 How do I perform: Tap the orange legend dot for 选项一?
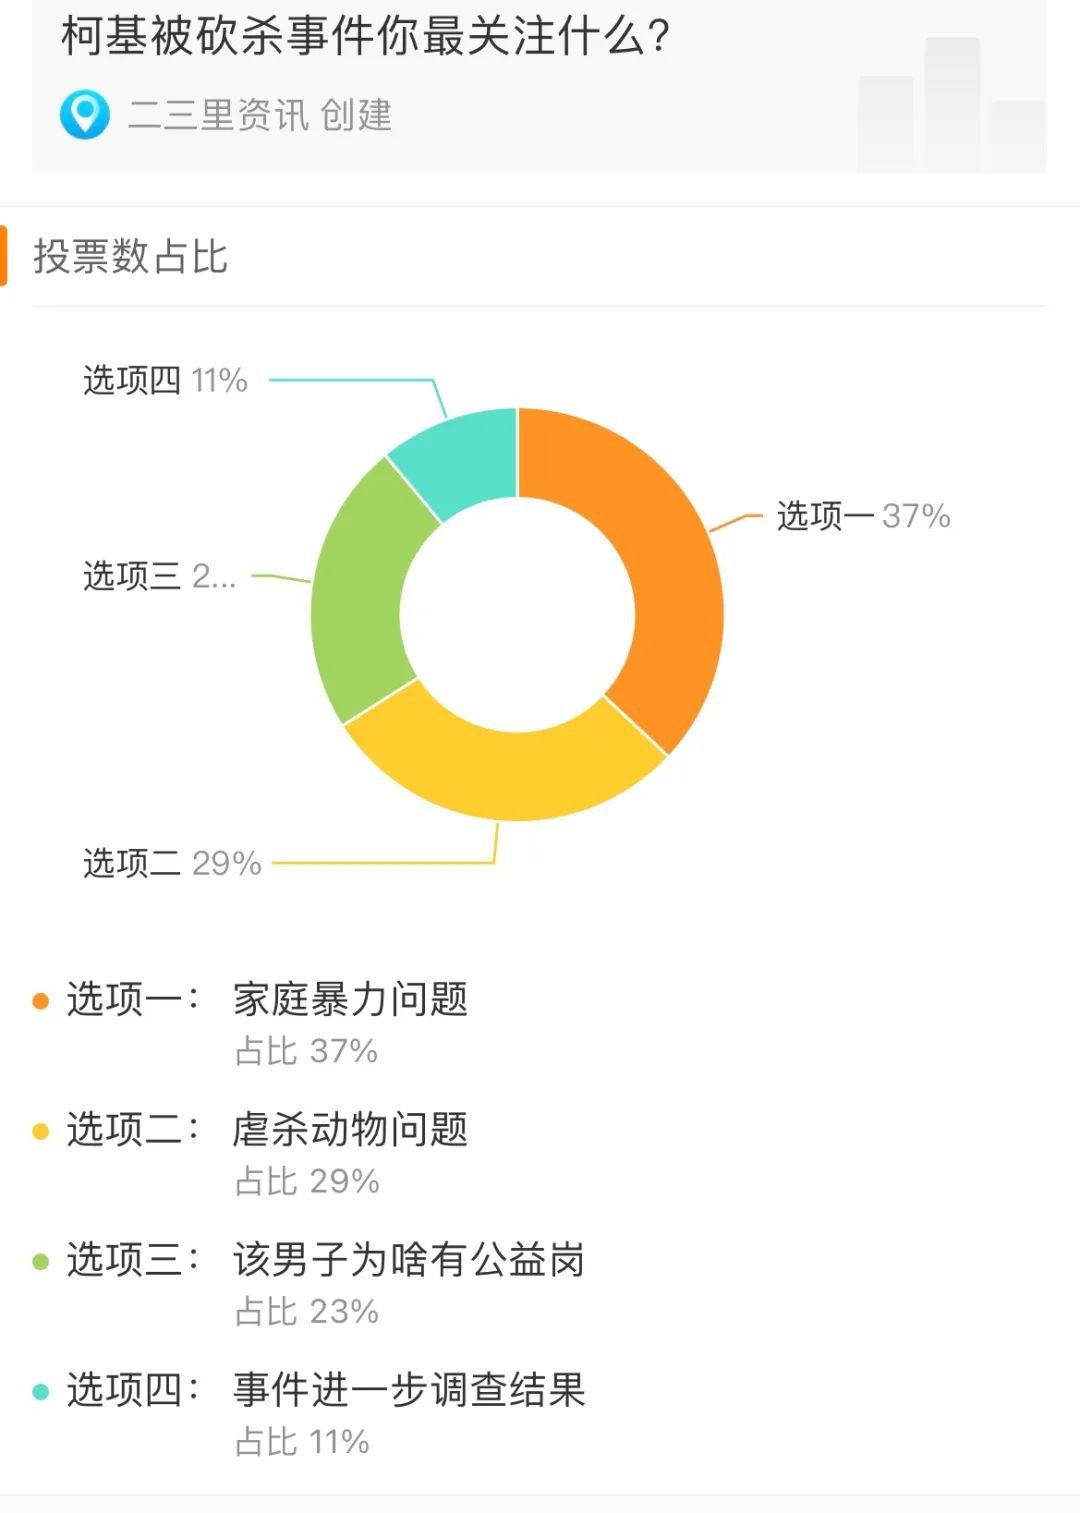click(x=41, y=1001)
